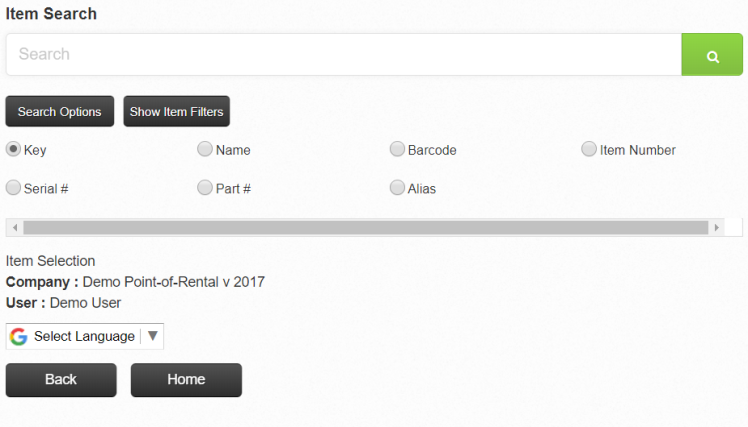Pick the Serial # radio button
This screenshot has height=427, width=748.
[14, 187]
